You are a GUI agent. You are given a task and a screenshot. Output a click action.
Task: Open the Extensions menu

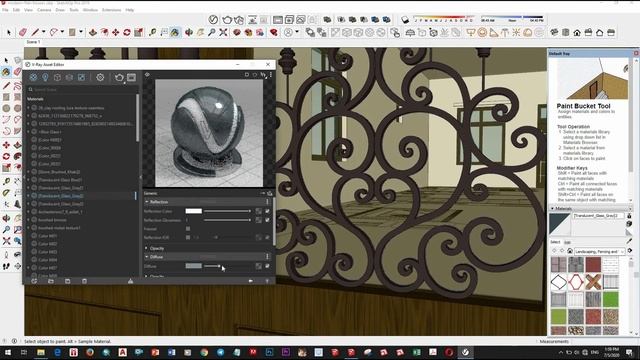click(111, 10)
